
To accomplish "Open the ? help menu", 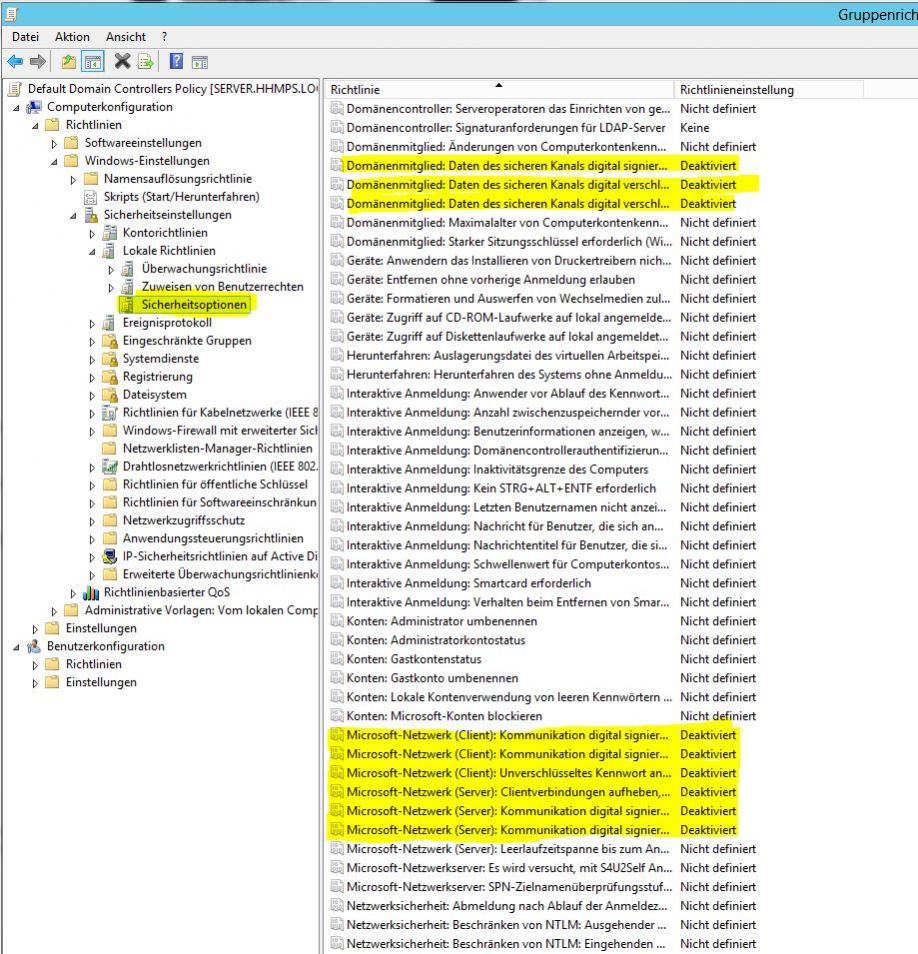I will [164, 37].
